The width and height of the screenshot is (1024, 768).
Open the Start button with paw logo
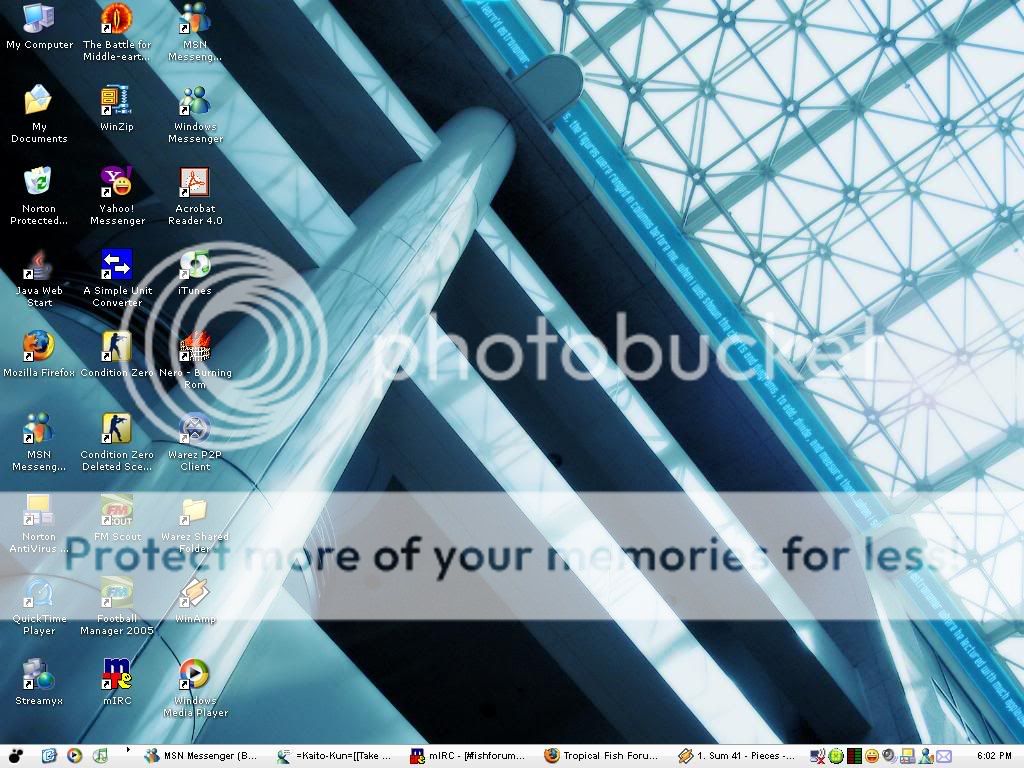coord(16,756)
